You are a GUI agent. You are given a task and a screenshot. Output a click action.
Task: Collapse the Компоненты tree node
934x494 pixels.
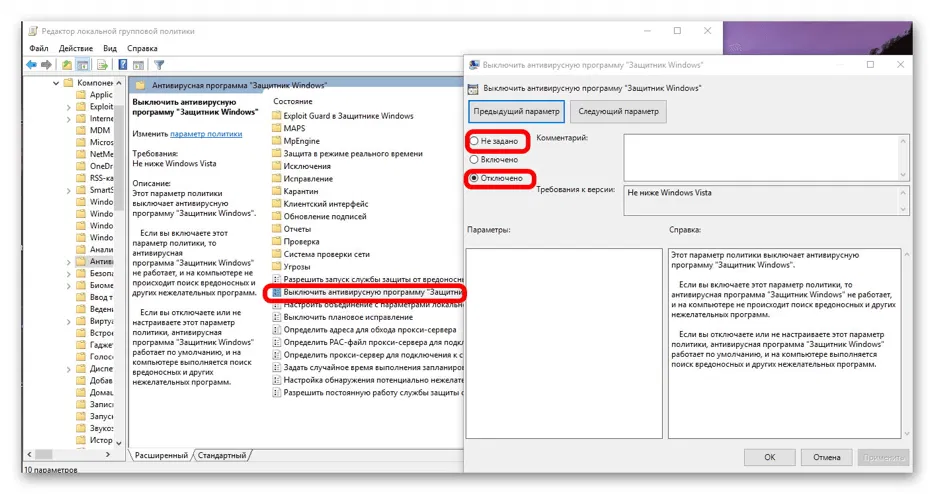coord(56,83)
